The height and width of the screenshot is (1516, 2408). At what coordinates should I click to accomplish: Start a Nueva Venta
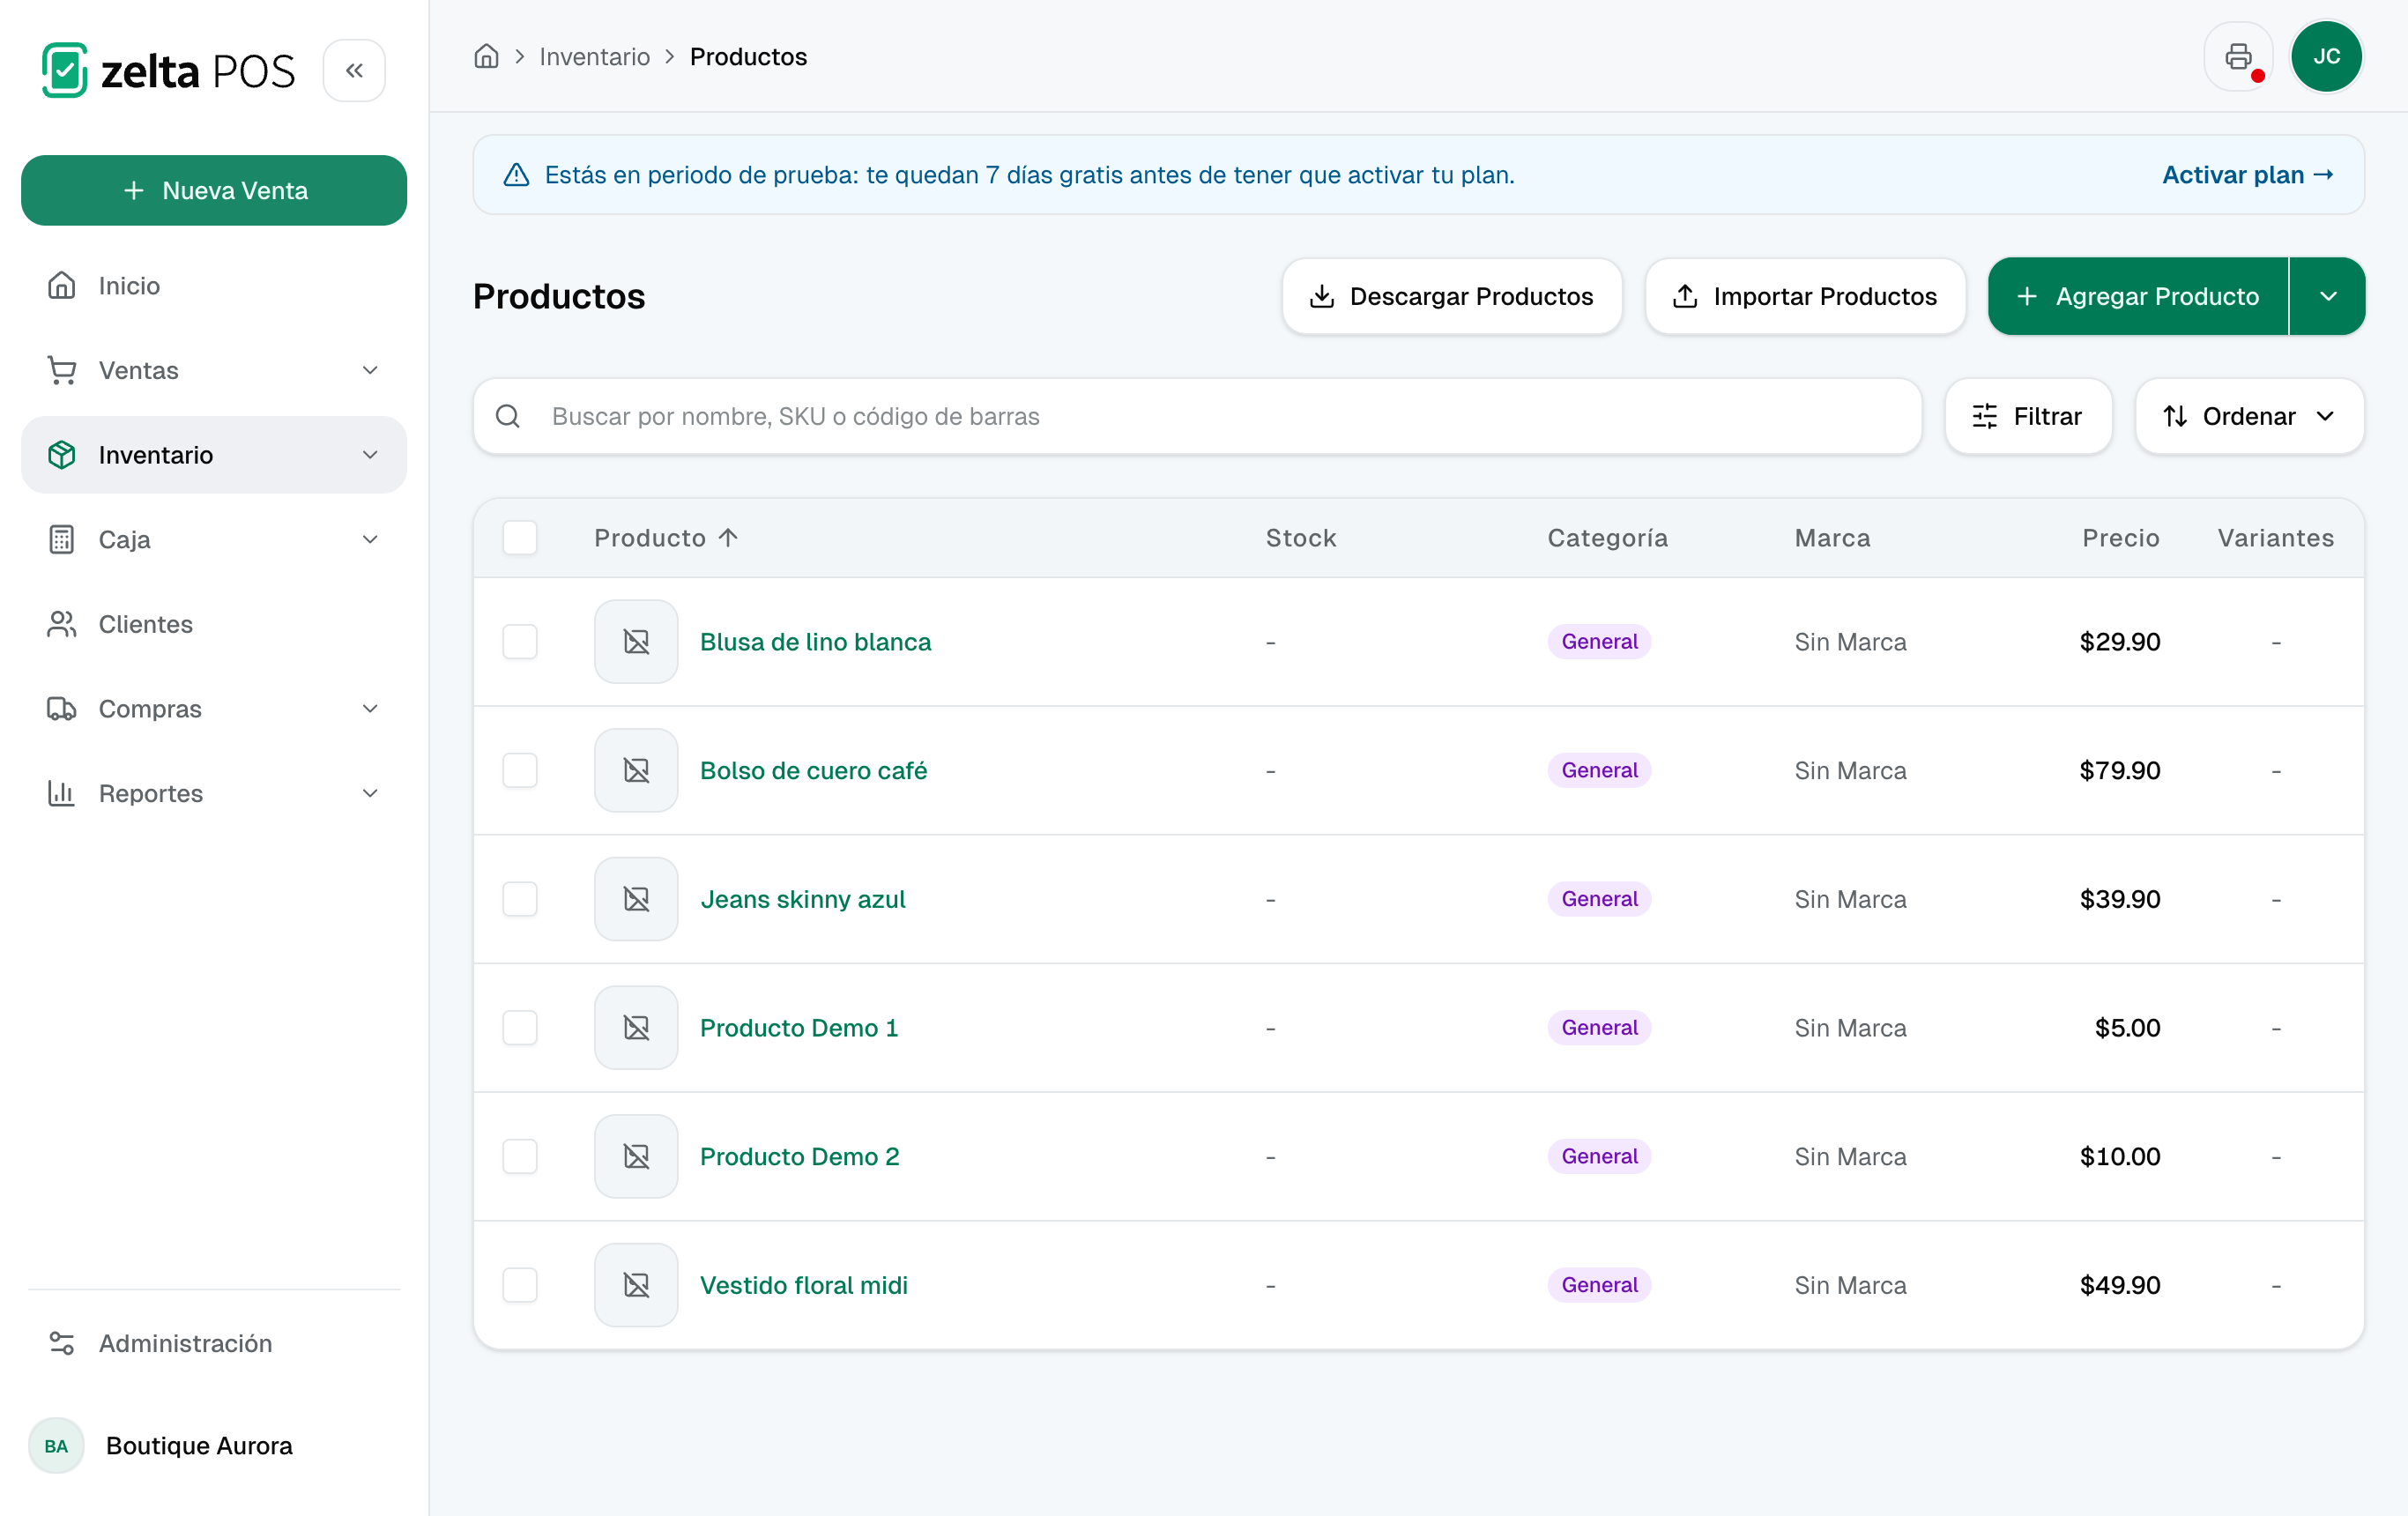[x=214, y=190]
